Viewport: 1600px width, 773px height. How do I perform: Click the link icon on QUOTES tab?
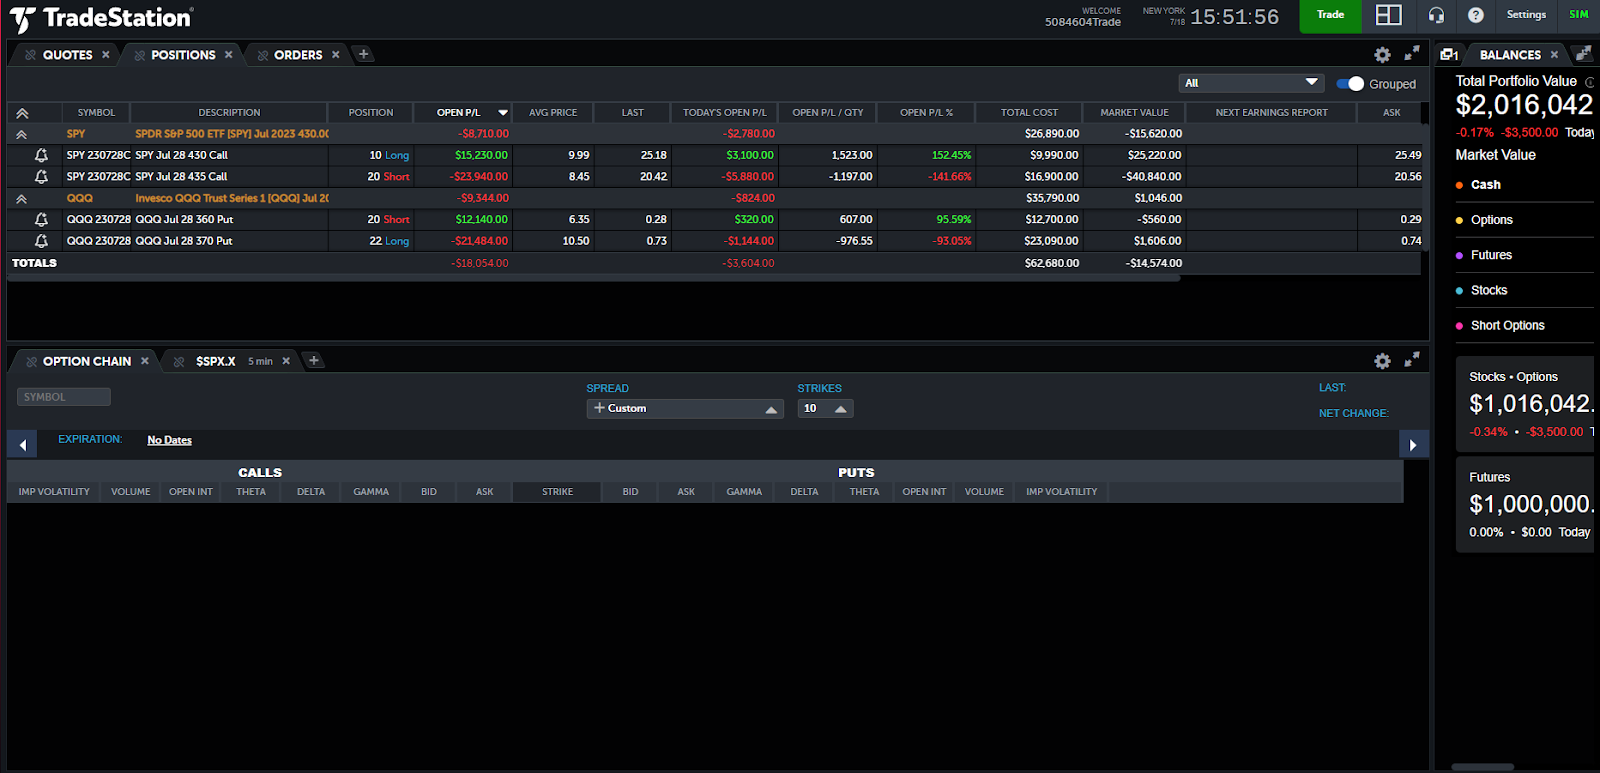point(31,55)
